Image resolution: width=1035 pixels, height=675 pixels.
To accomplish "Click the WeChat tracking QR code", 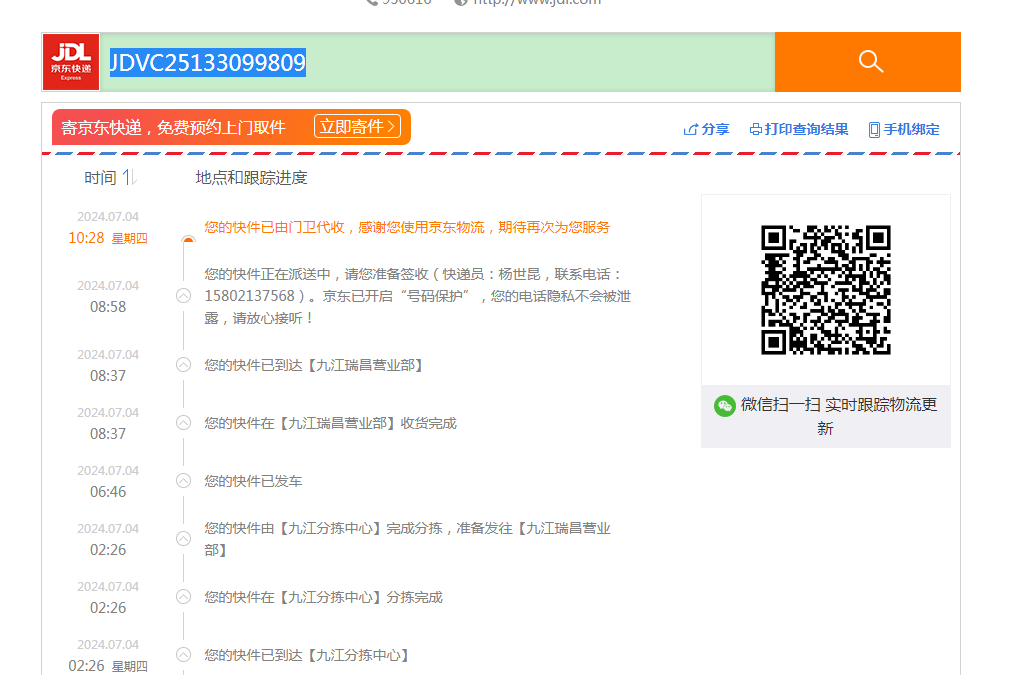I will [826, 290].
